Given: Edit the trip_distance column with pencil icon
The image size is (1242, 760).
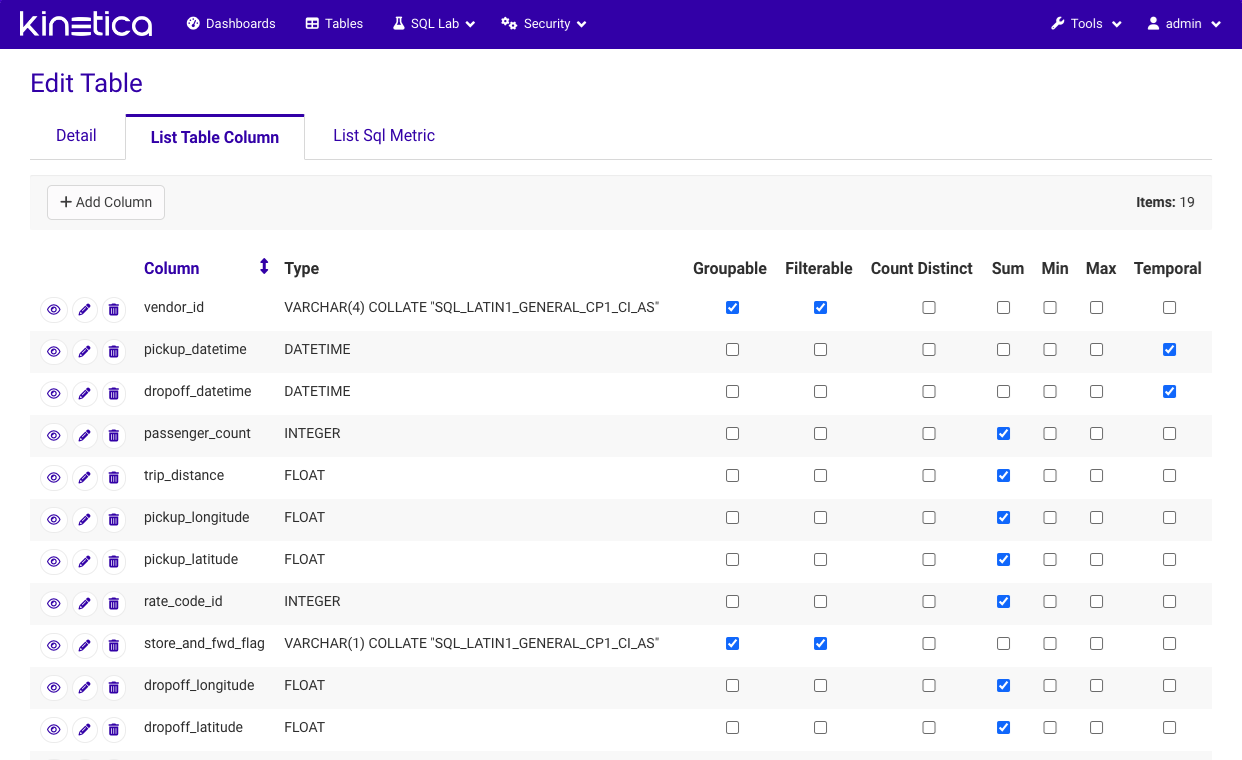Looking at the screenshot, I should point(85,478).
